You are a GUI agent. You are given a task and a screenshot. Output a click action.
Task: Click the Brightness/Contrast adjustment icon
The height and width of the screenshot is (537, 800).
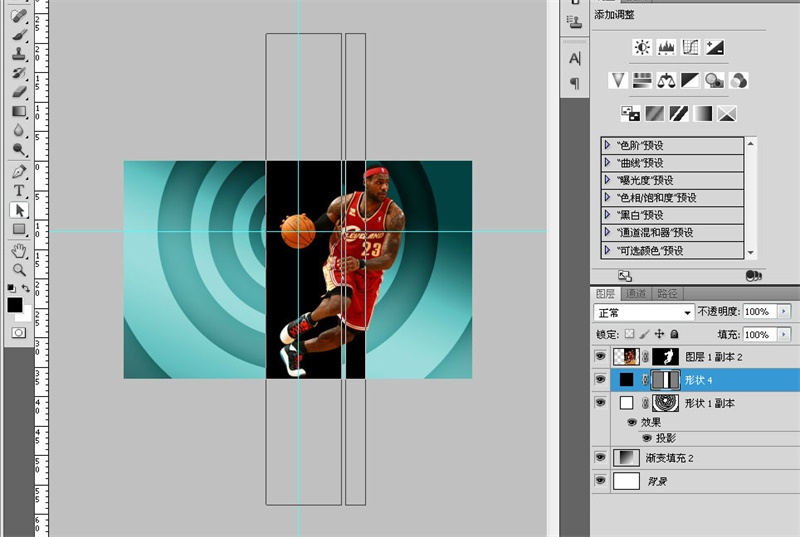click(641, 47)
